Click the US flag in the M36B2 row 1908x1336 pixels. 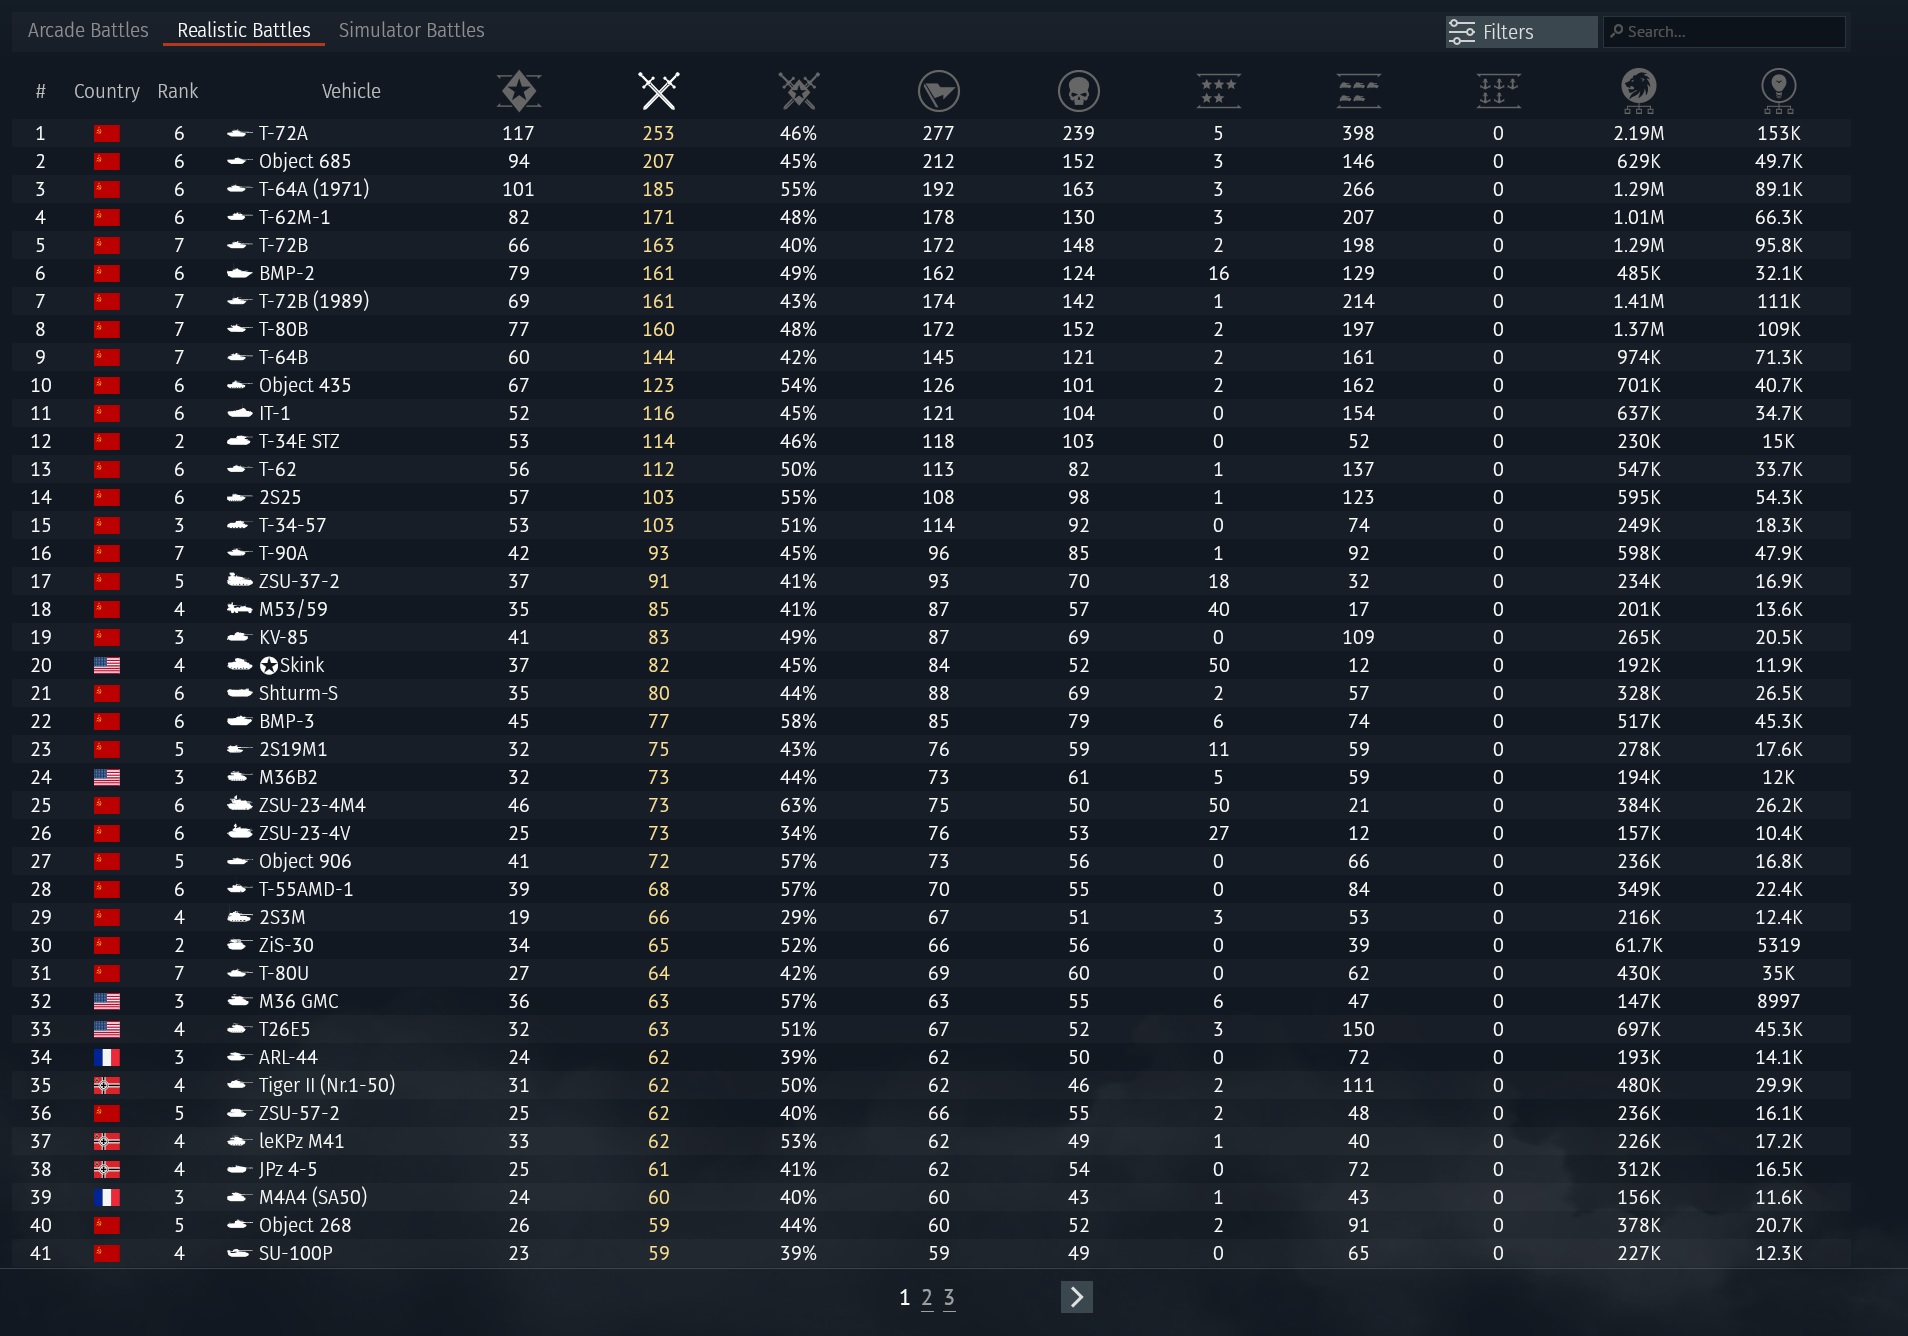click(107, 777)
